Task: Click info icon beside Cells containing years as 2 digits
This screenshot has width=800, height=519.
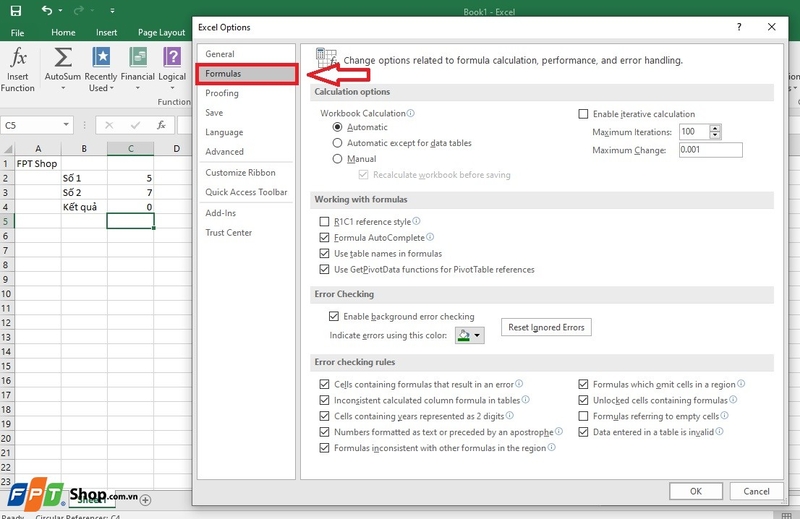Action: coord(510,415)
